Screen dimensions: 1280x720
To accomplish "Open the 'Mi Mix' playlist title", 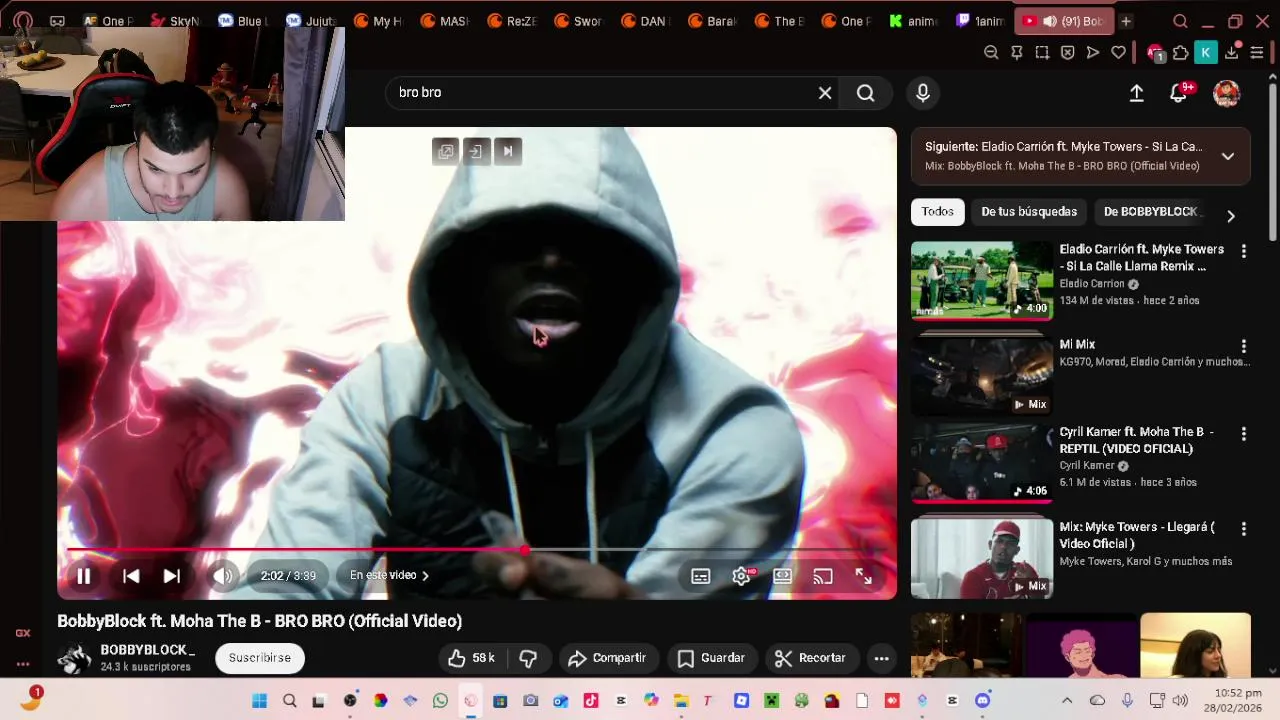I will click(x=1077, y=345).
